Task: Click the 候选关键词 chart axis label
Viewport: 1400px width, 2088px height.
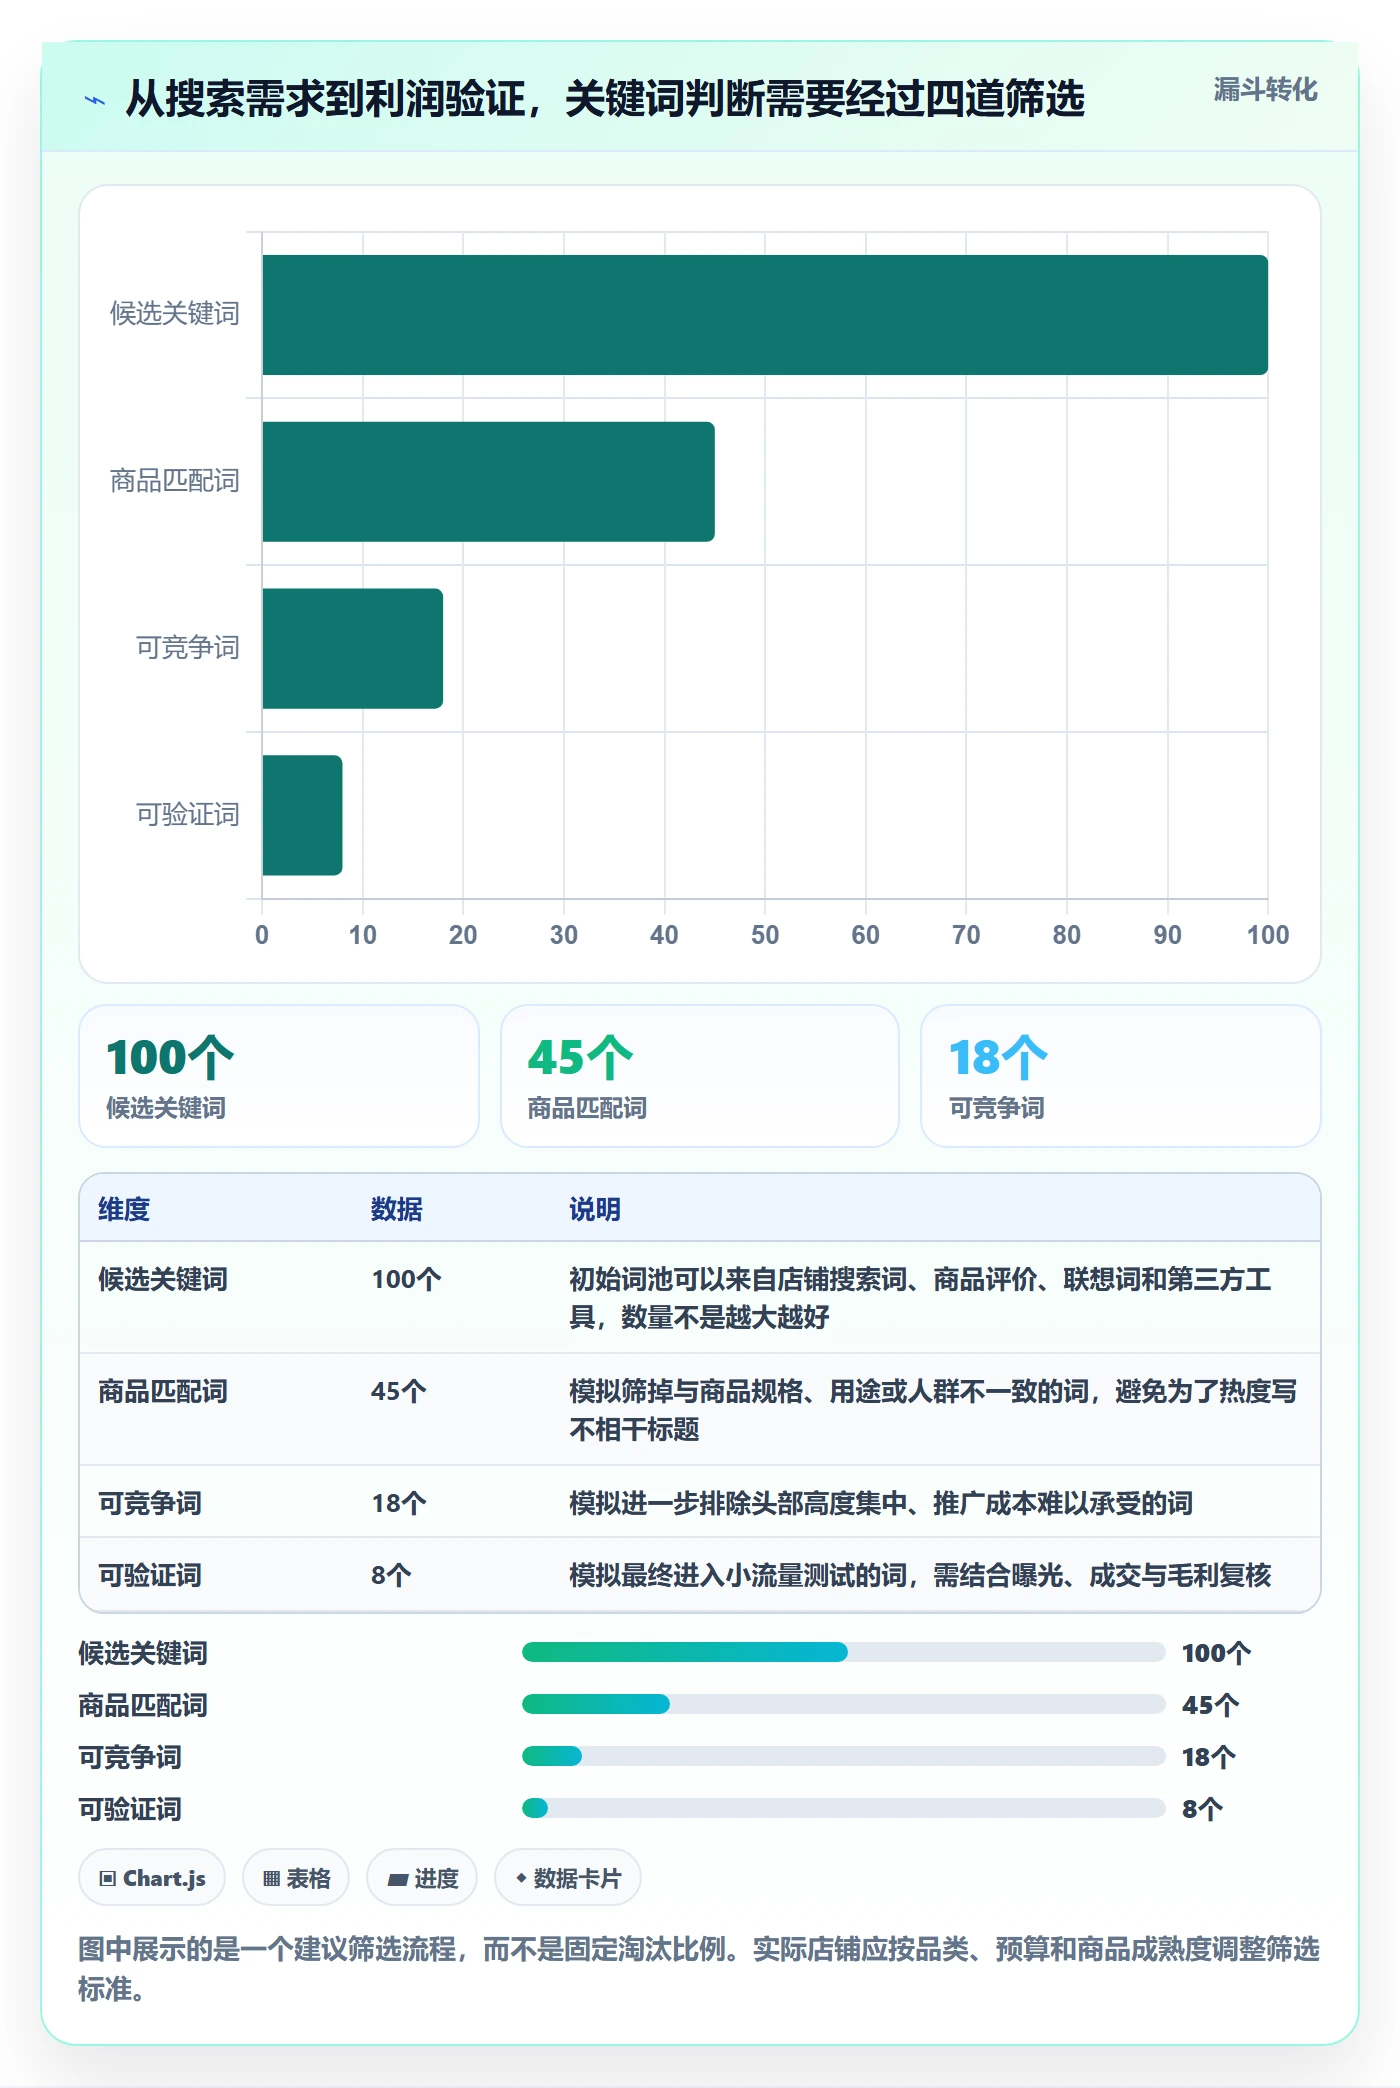Action: [x=175, y=314]
